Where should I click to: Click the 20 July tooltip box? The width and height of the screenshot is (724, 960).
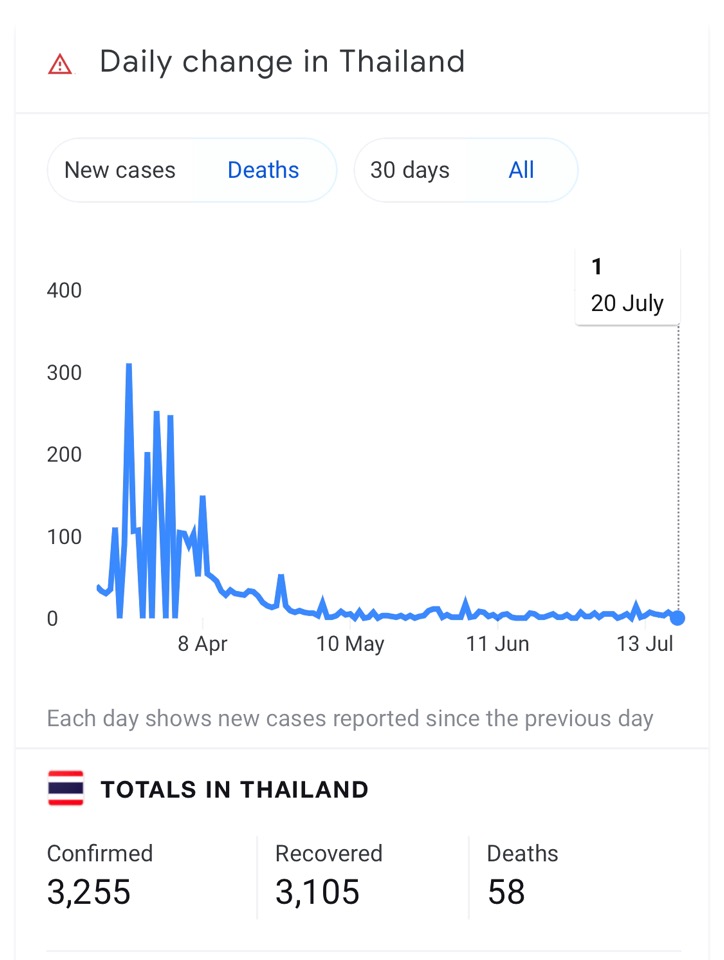tap(627, 286)
